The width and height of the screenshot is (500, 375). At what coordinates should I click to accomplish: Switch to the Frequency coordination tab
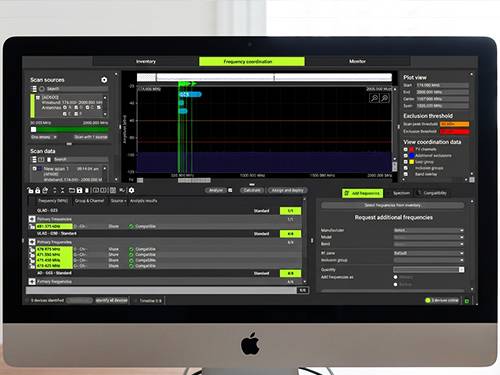click(252, 61)
